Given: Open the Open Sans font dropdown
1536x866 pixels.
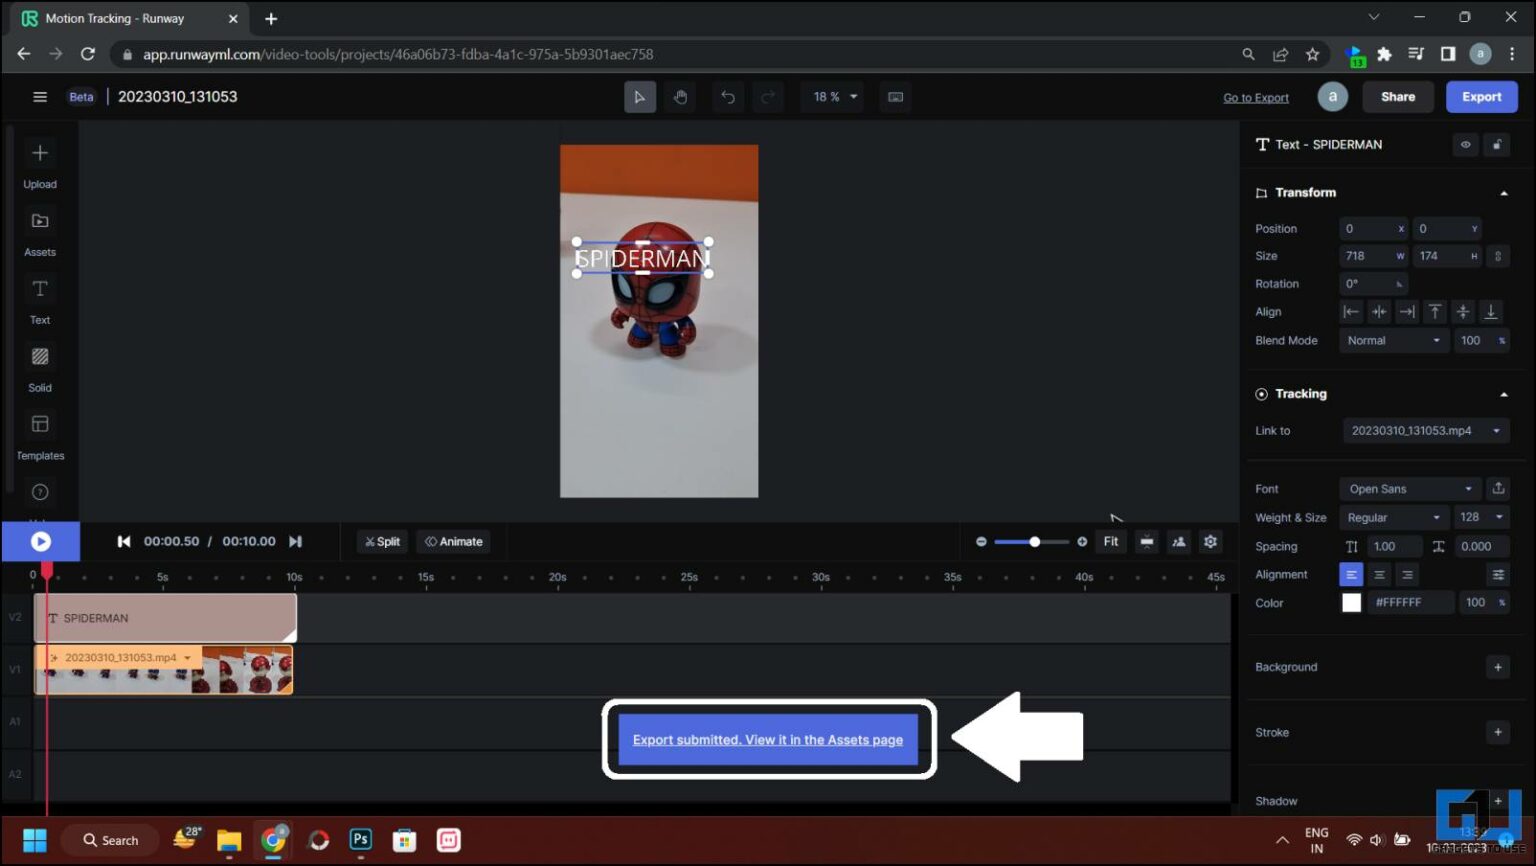Looking at the screenshot, I should pos(1409,488).
